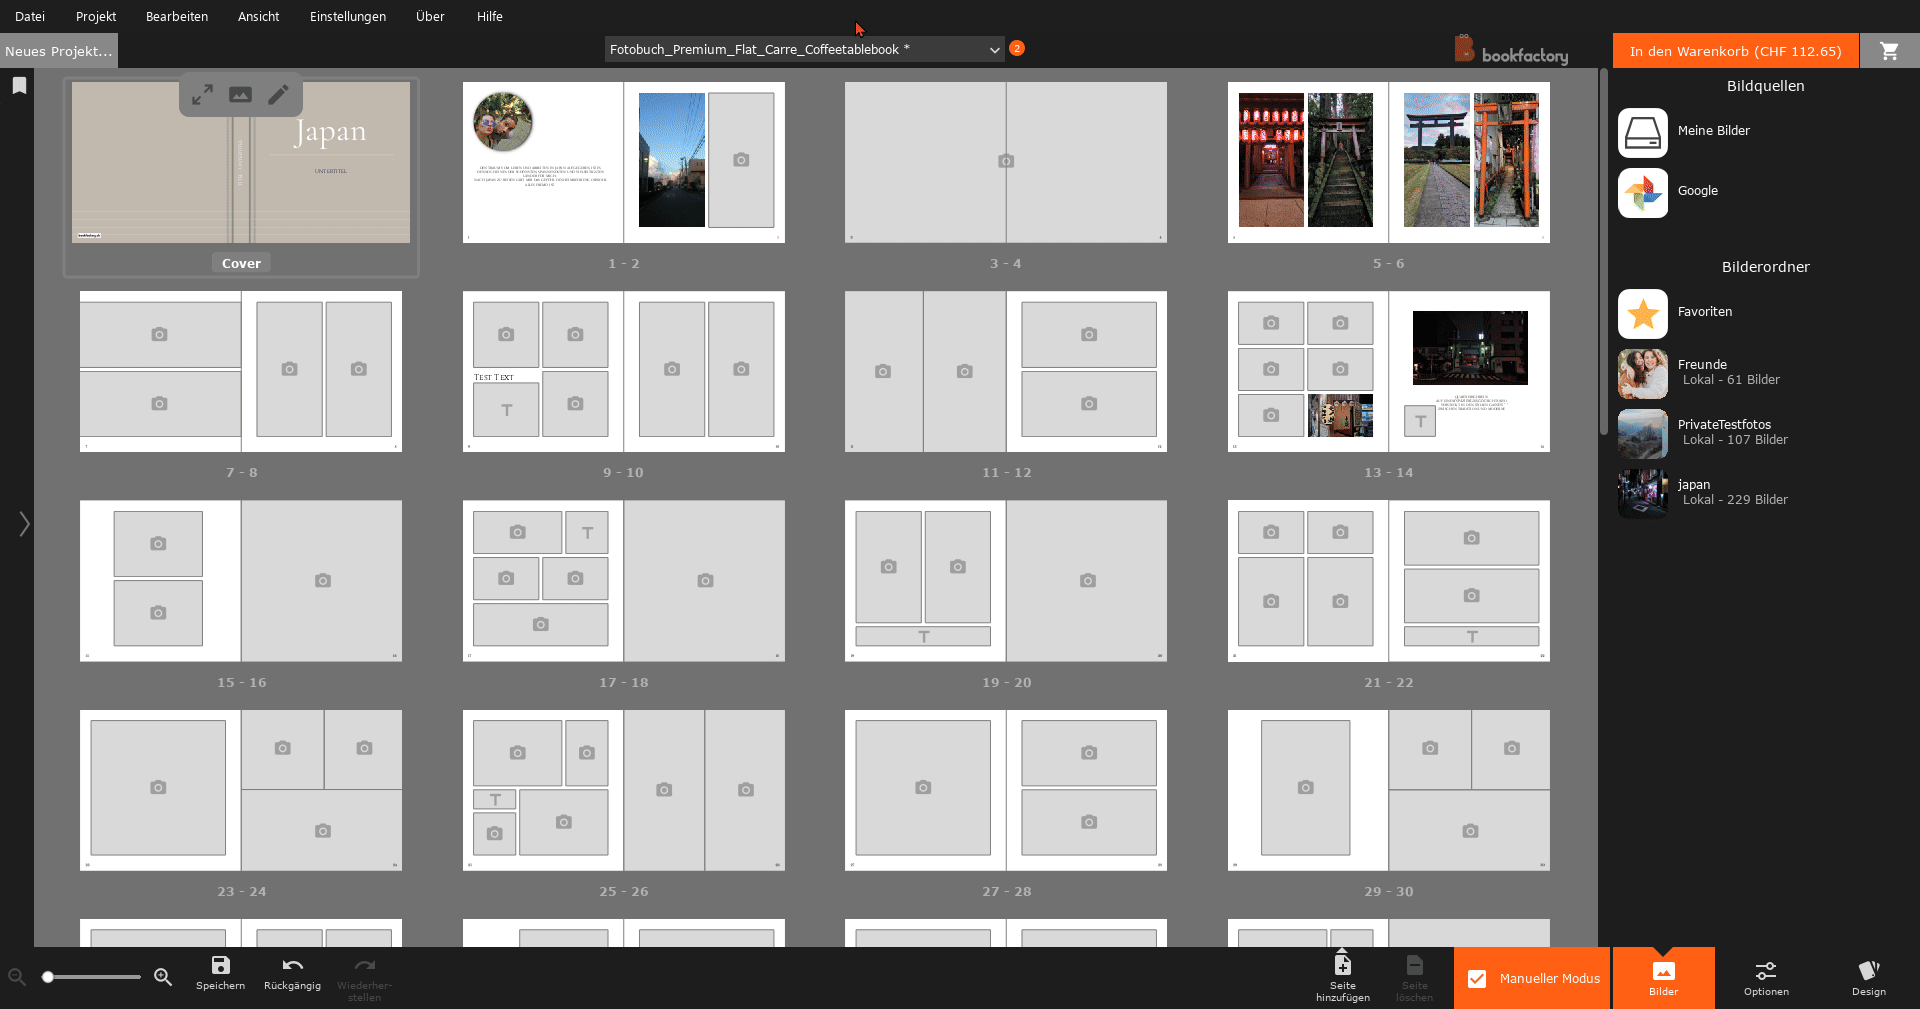
Task: Select page spread 19 - 20
Action: tap(1006, 581)
